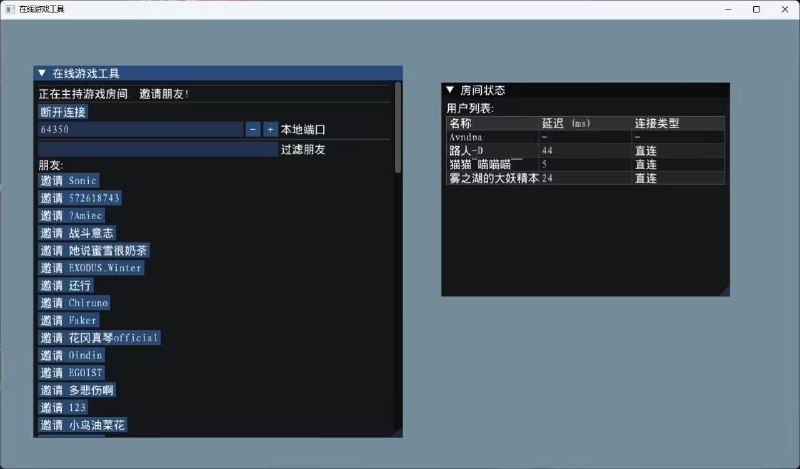
Task: Invite friend Faker
Action: (x=69, y=320)
